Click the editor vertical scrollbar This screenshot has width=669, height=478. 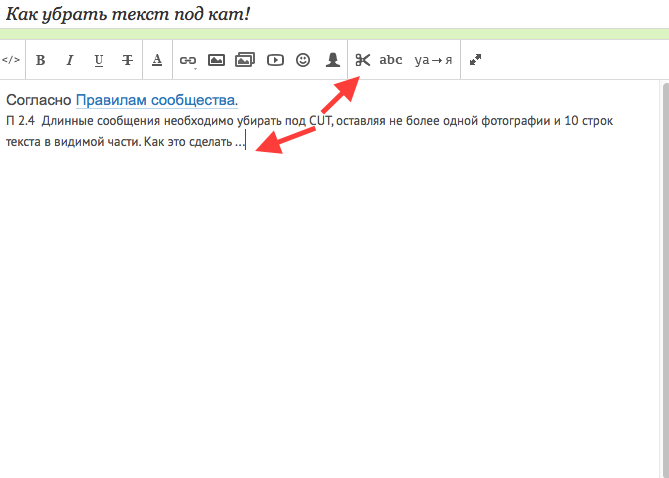coord(664,280)
